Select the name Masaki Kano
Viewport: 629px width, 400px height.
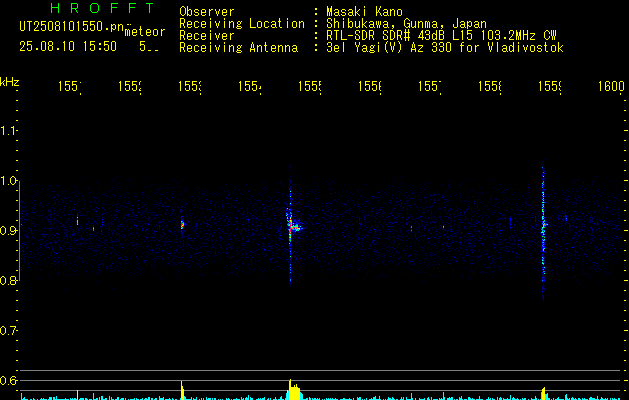pos(364,12)
